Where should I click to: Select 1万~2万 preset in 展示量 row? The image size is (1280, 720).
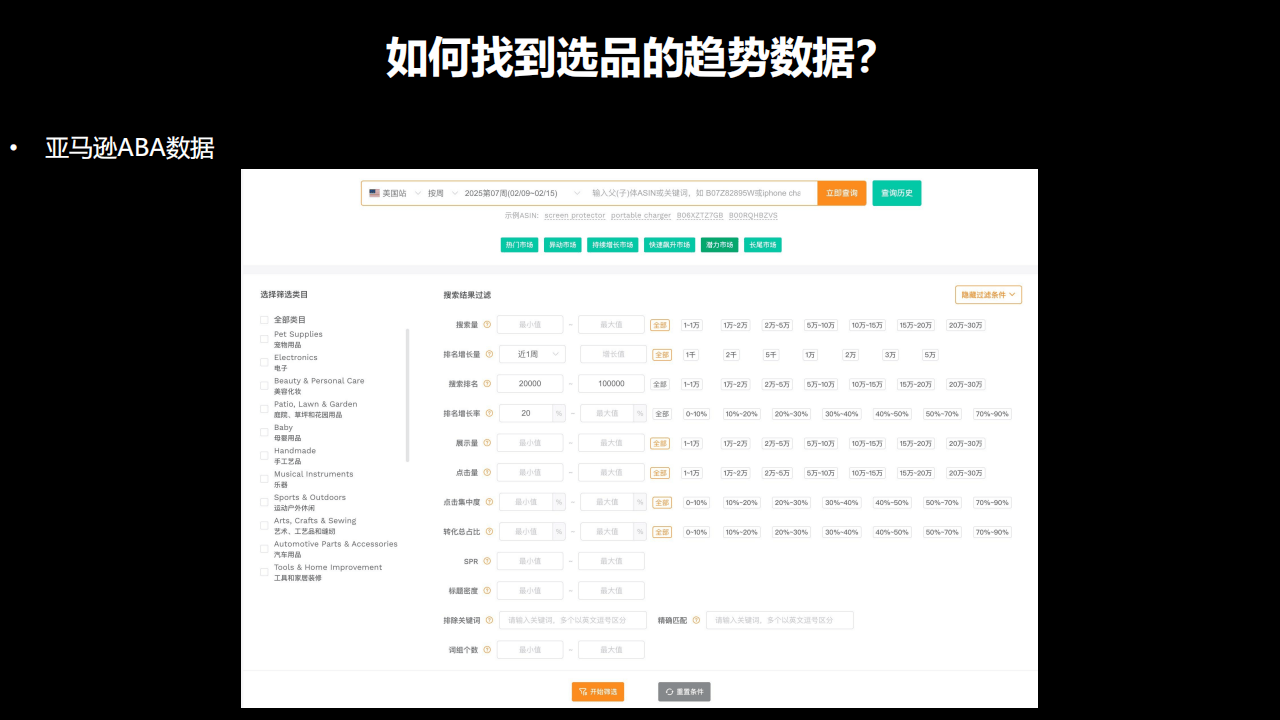coord(735,443)
